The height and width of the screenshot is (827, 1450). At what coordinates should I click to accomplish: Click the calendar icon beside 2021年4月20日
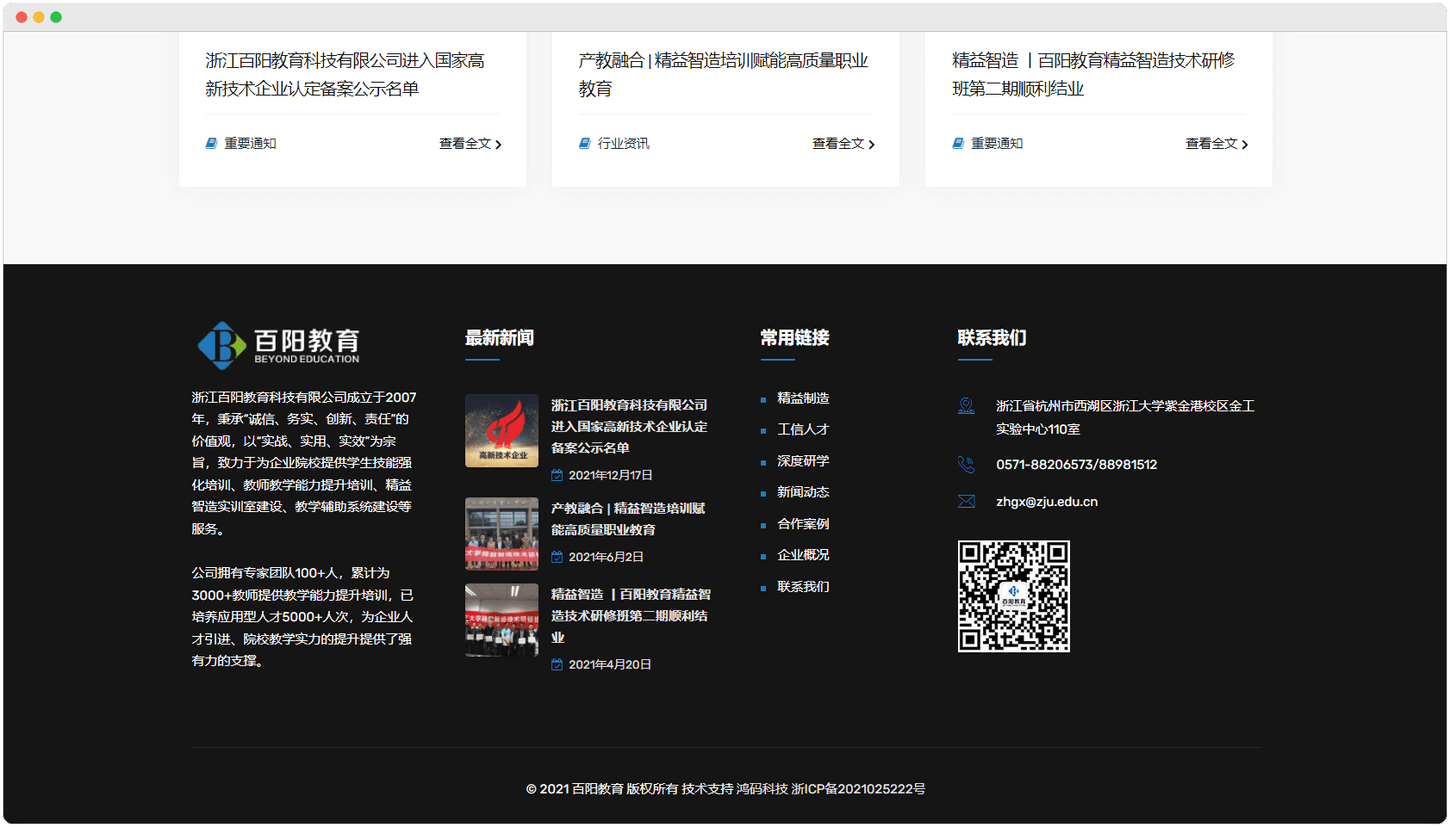pos(557,664)
